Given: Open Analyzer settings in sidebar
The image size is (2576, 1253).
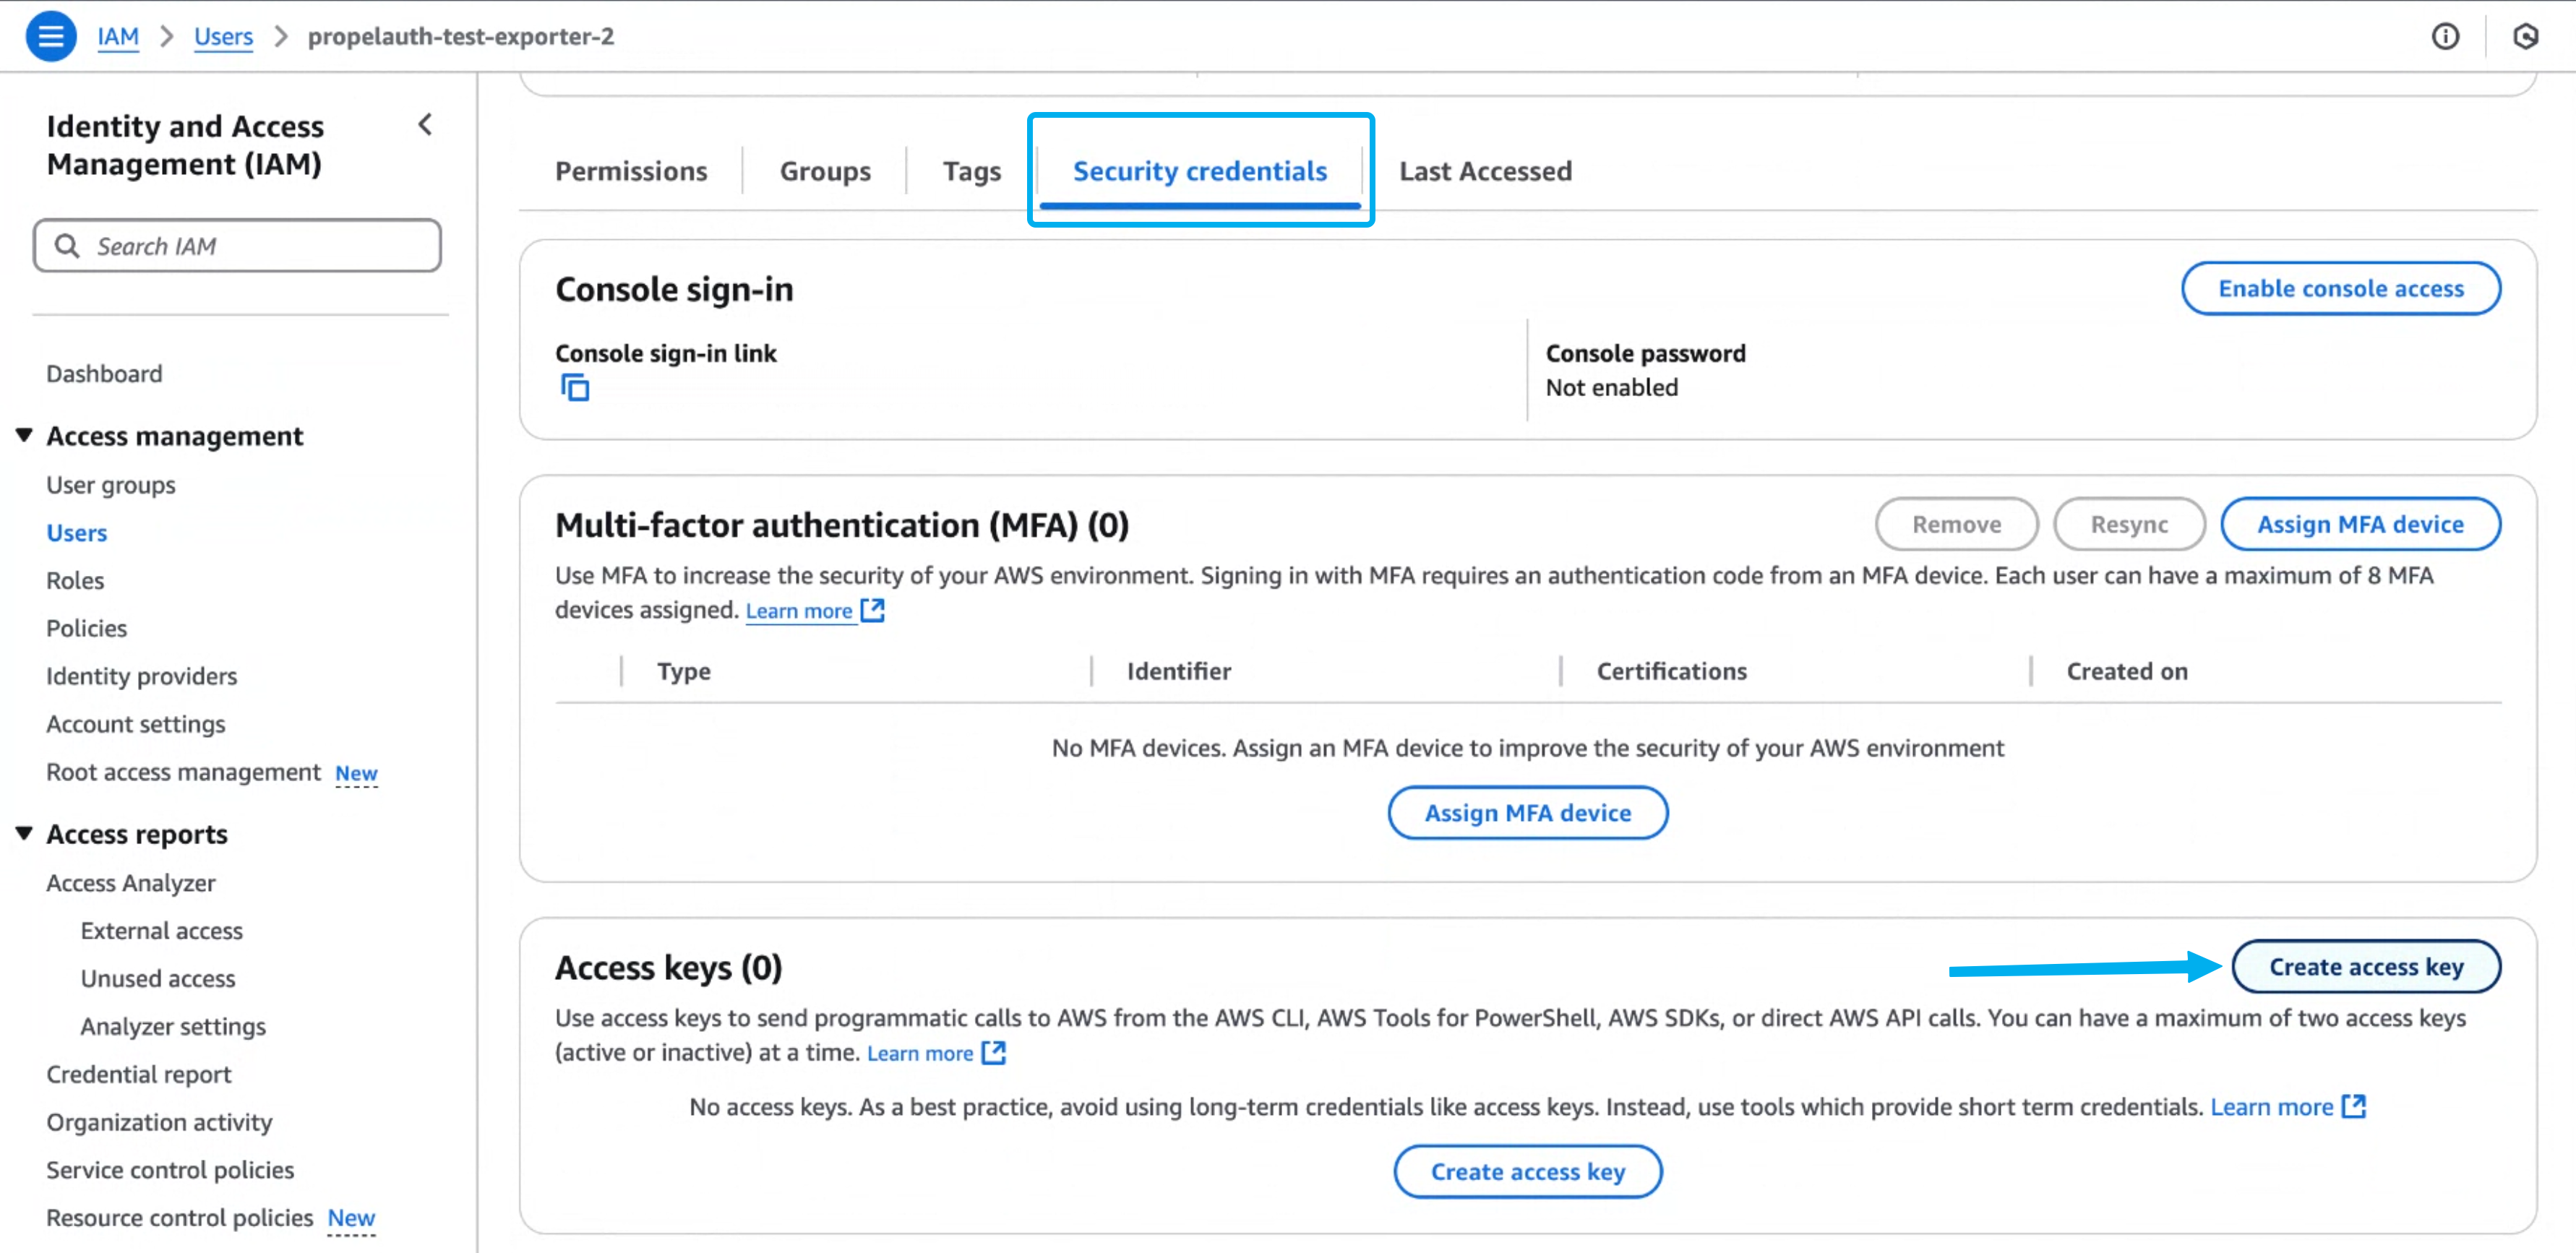Looking at the screenshot, I should 173,1027.
